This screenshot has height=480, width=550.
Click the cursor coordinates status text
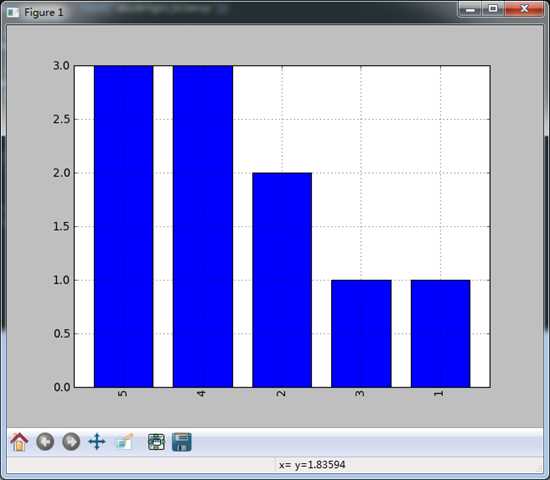(312, 465)
